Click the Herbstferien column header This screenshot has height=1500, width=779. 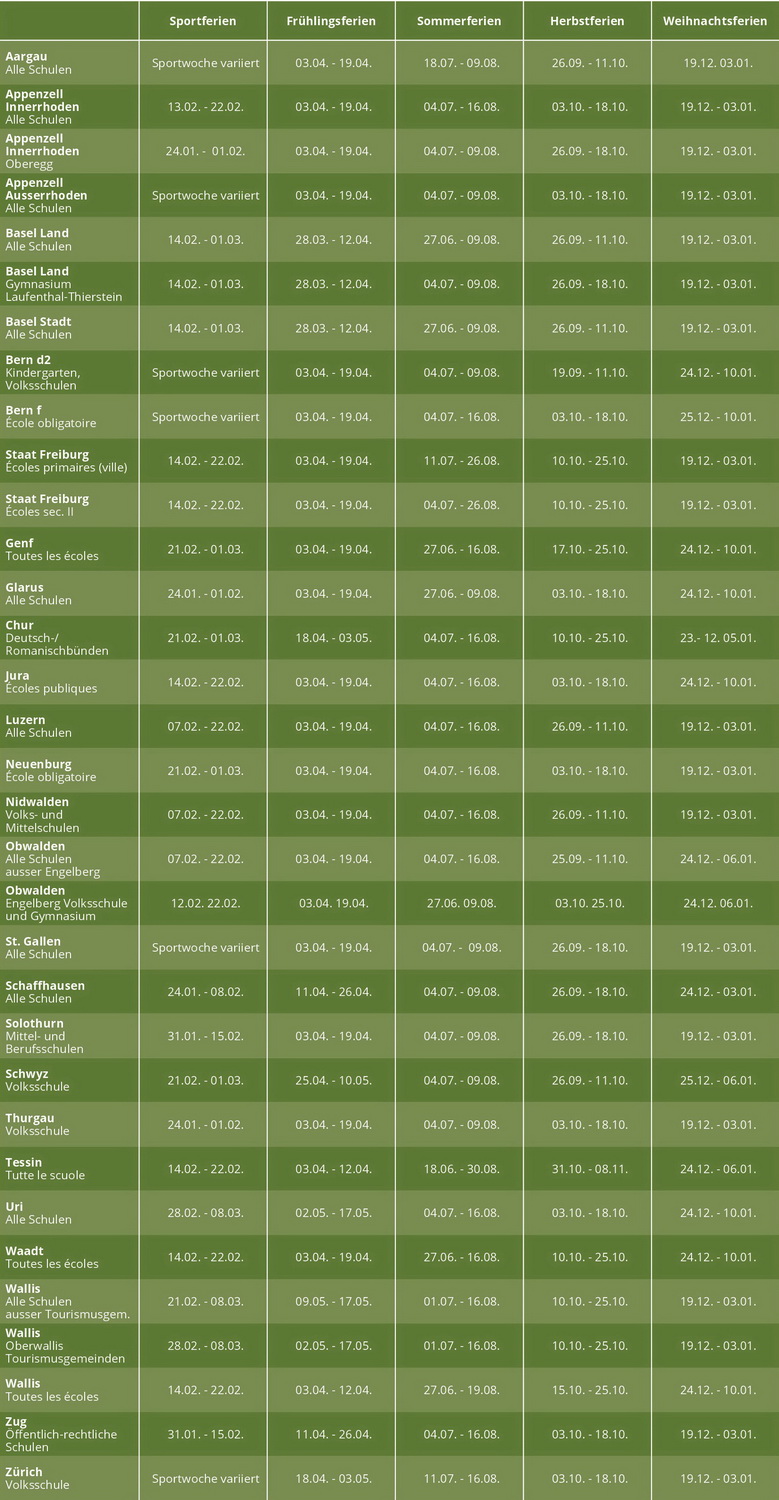click(x=587, y=21)
